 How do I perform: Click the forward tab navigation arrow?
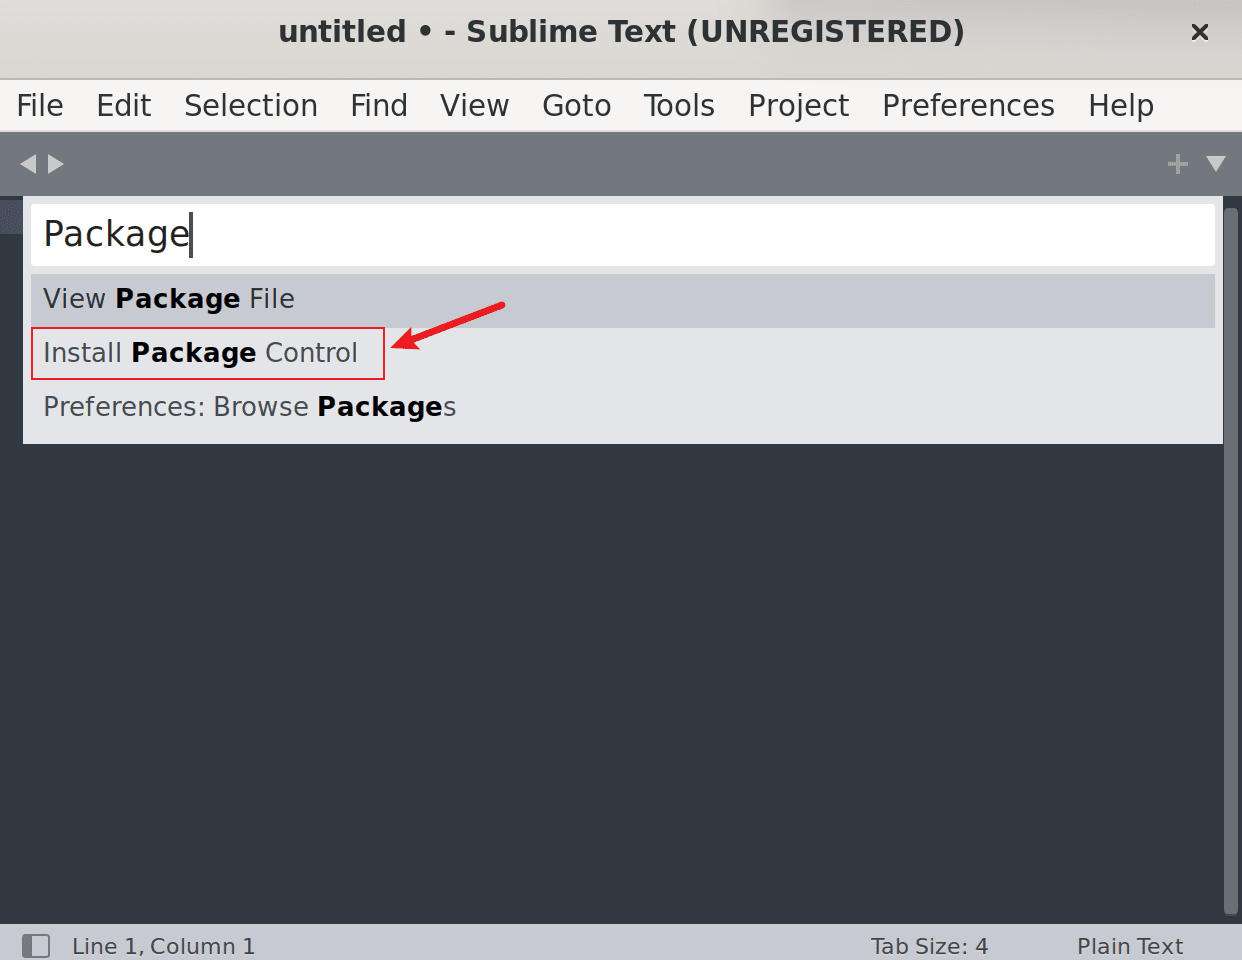[56, 163]
